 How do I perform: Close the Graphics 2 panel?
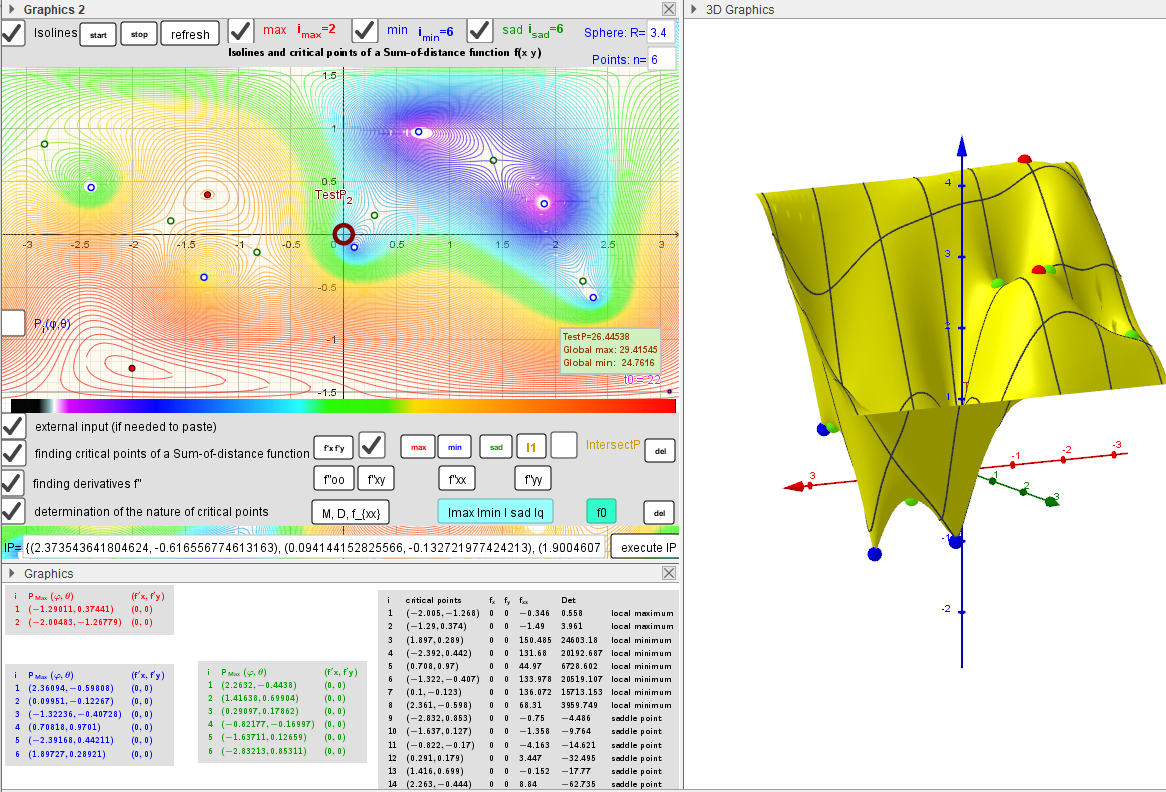point(669,9)
